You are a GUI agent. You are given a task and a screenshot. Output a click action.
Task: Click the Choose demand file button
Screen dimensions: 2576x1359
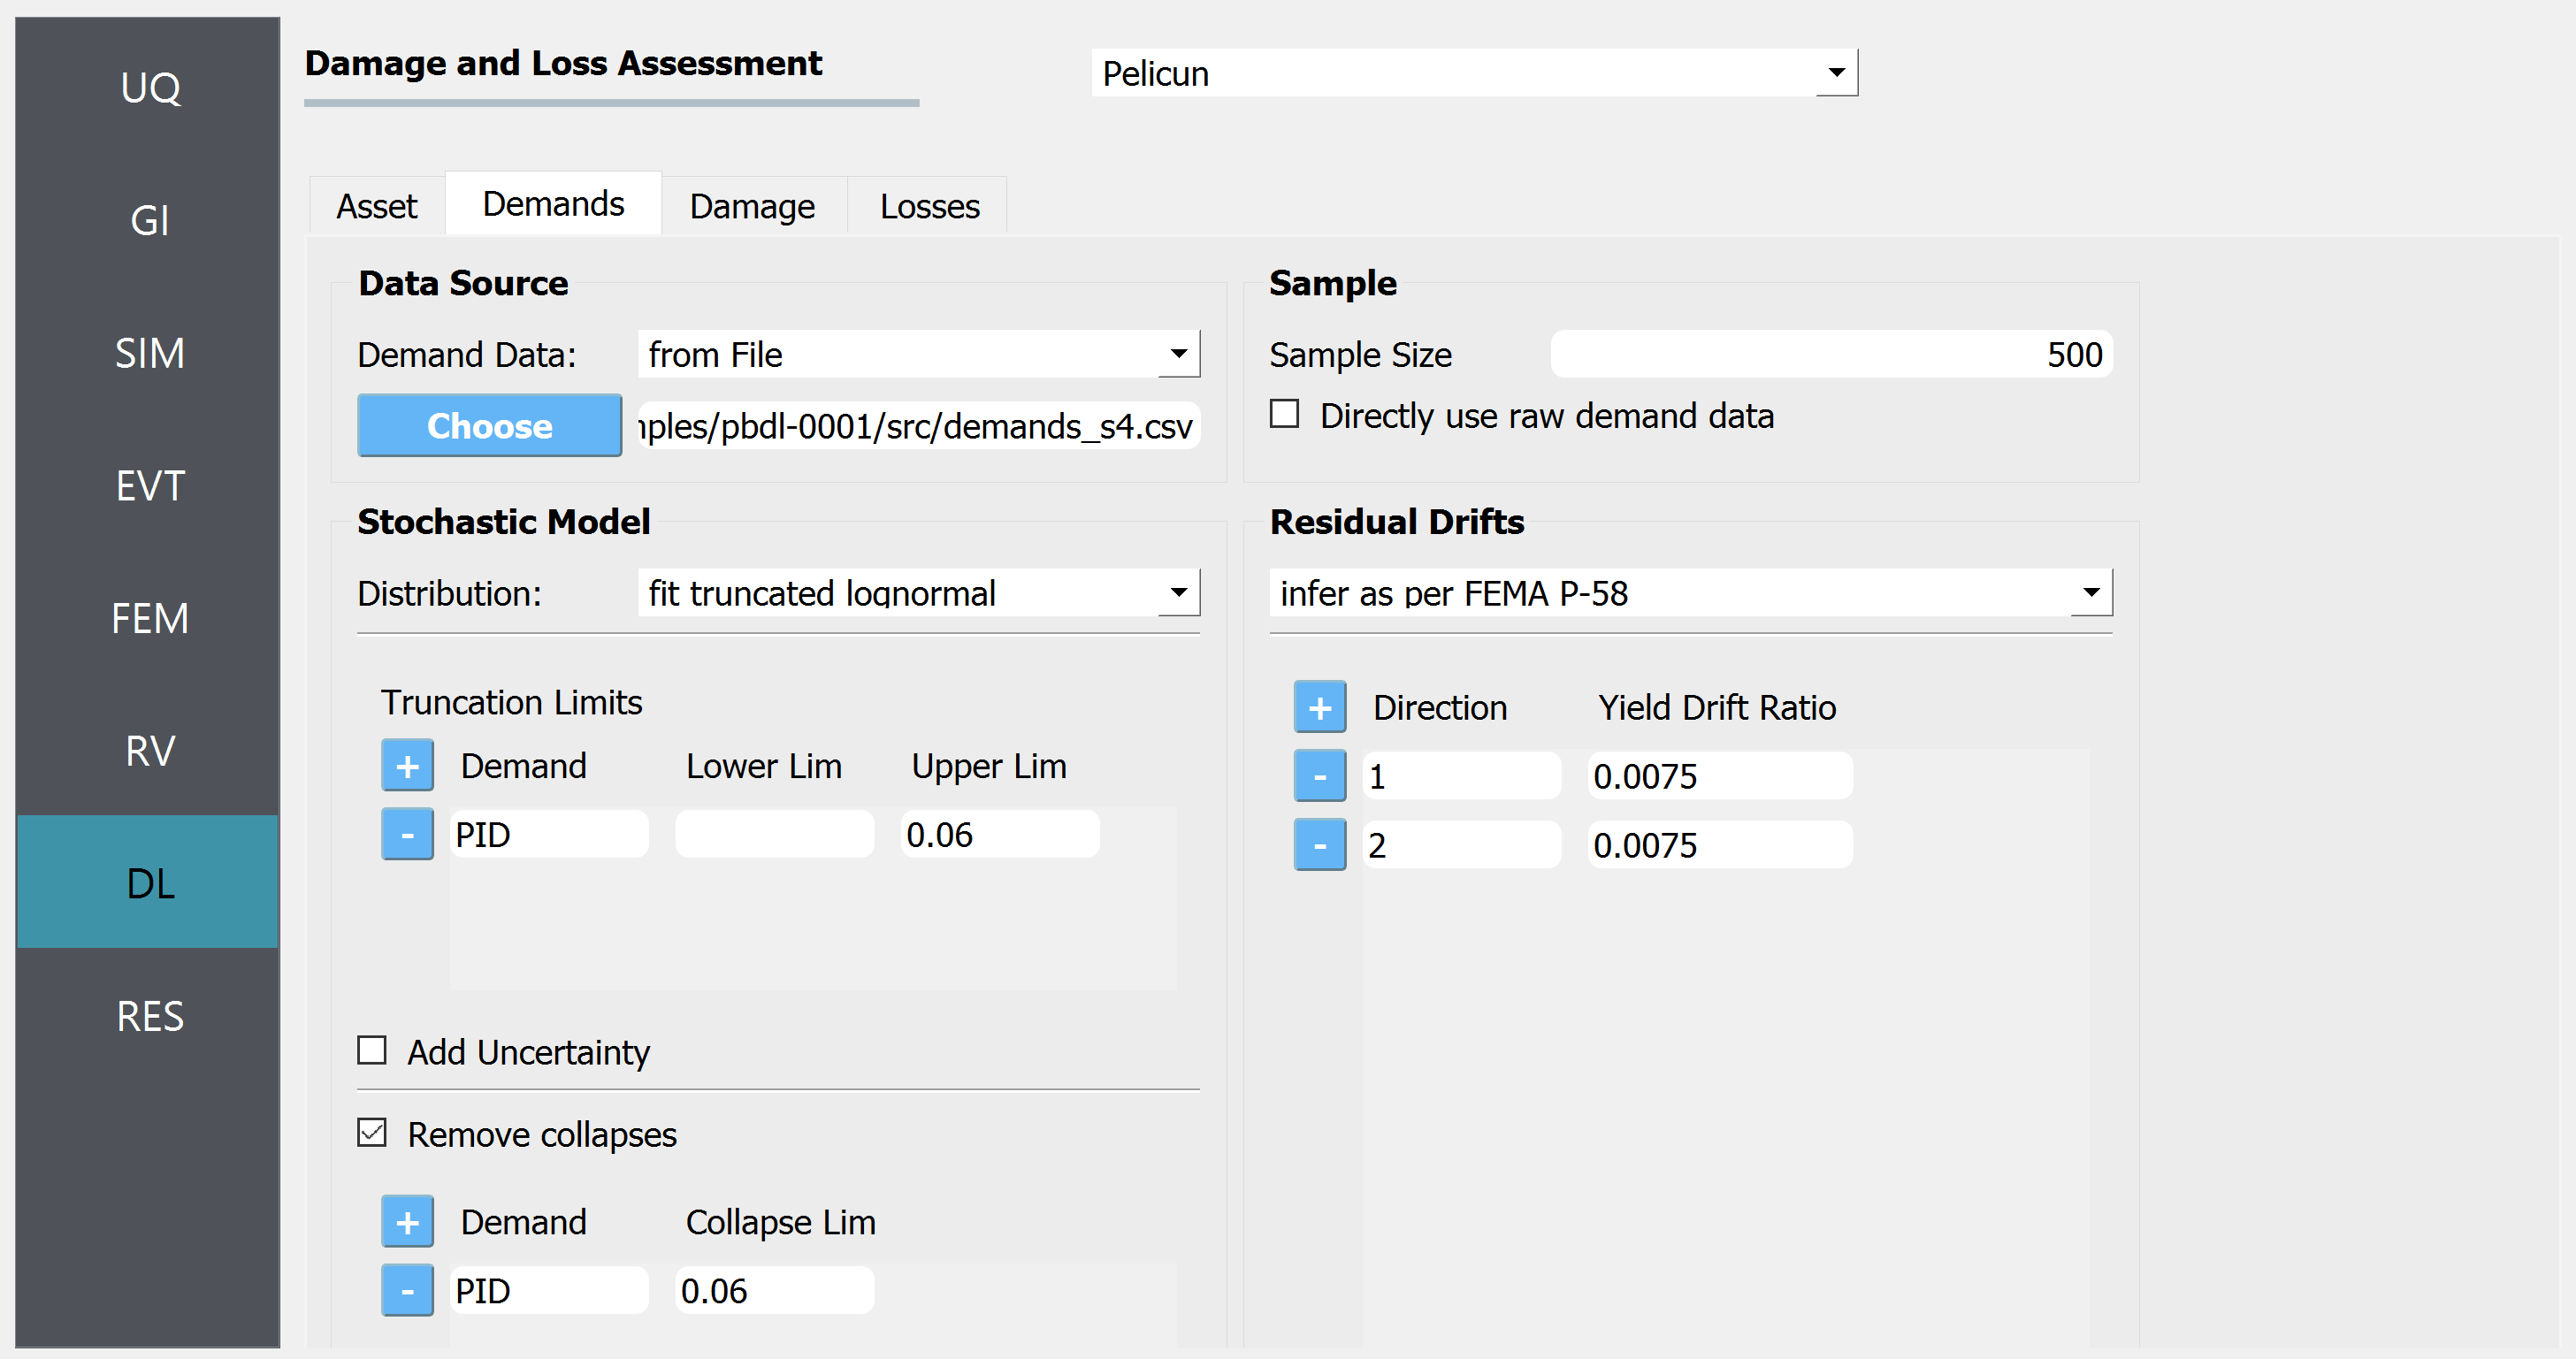489,426
